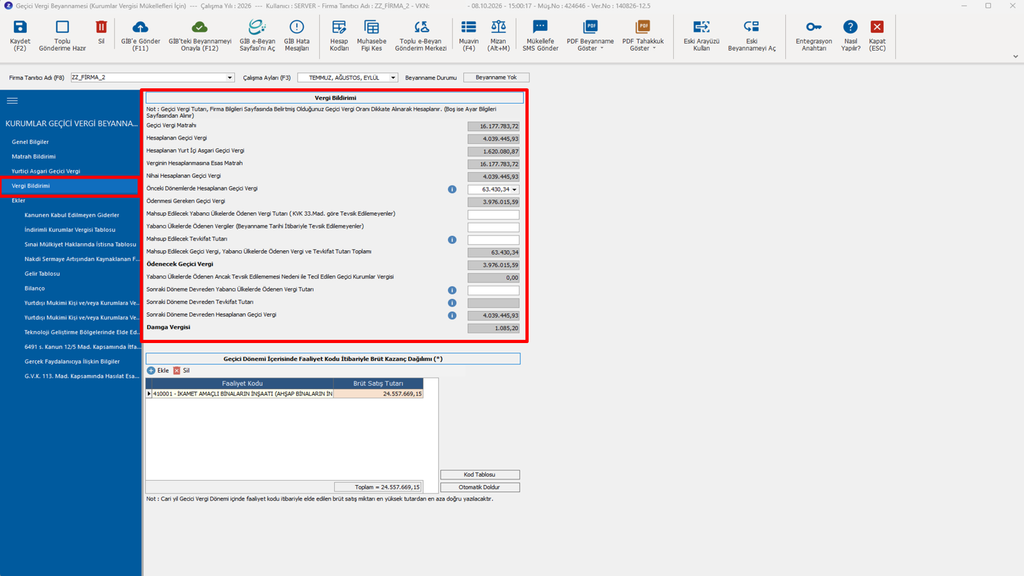Open Hesap Kodları
1024x576 pixels.
click(339, 35)
